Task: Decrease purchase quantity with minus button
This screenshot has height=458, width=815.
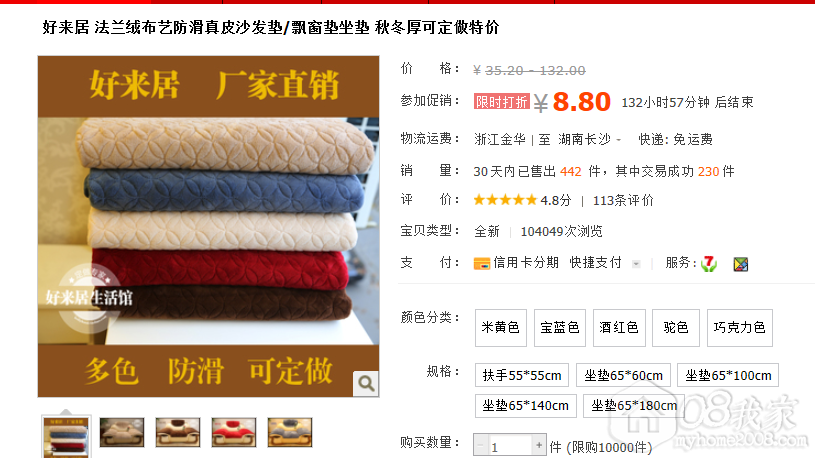Action: pos(480,446)
